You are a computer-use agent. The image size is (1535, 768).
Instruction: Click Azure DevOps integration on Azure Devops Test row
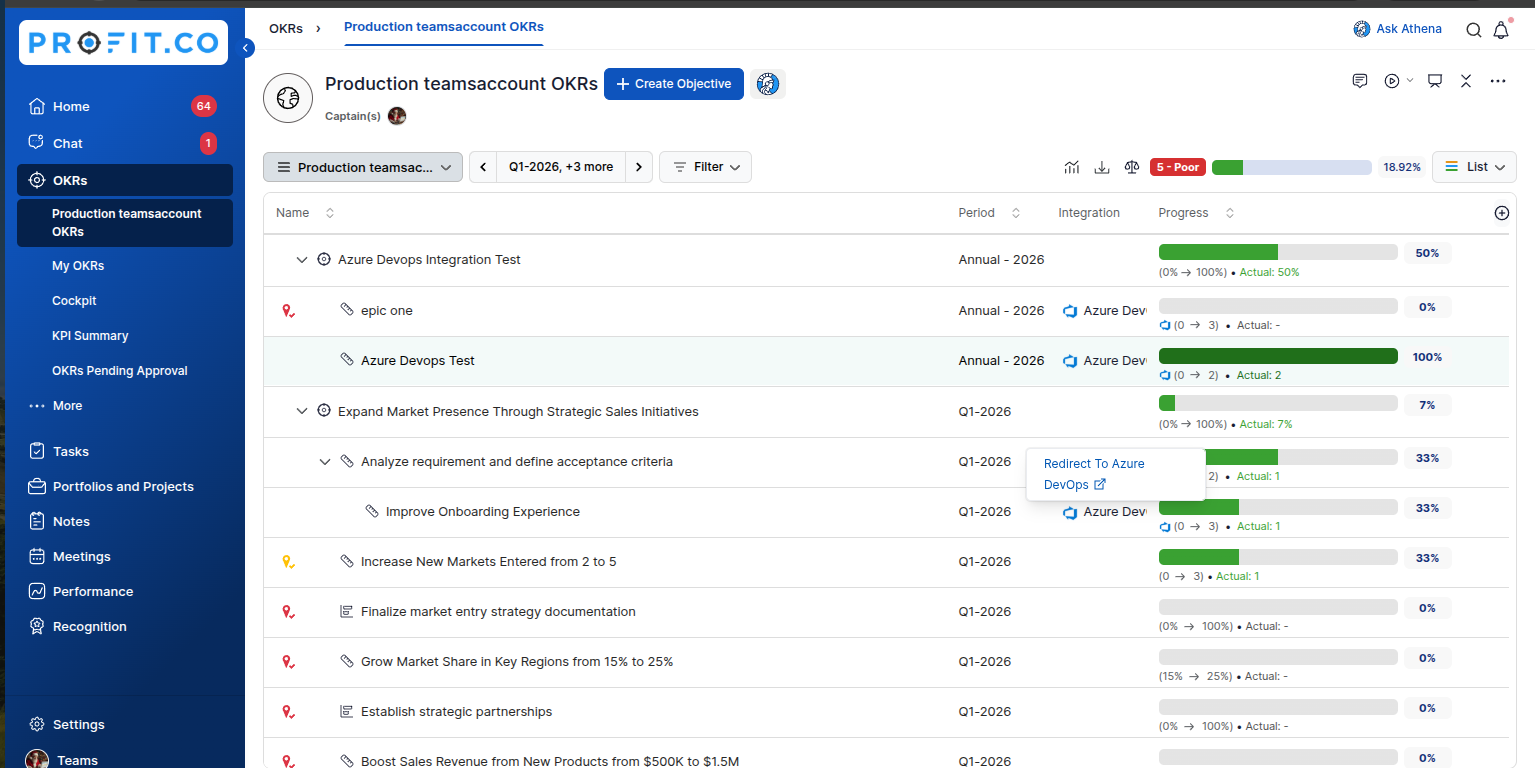pos(1104,361)
